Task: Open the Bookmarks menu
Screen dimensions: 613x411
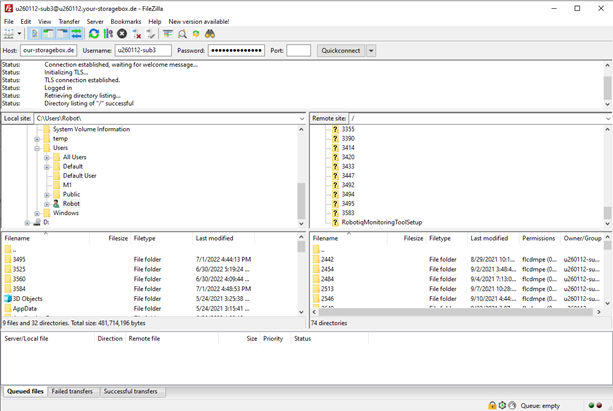Action: 125,22
